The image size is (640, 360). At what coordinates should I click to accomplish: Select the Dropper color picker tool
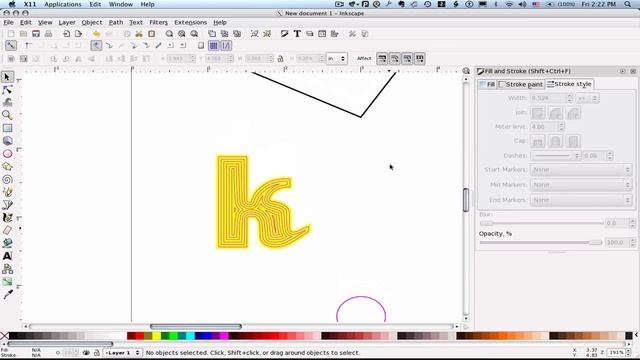(x=7, y=294)
